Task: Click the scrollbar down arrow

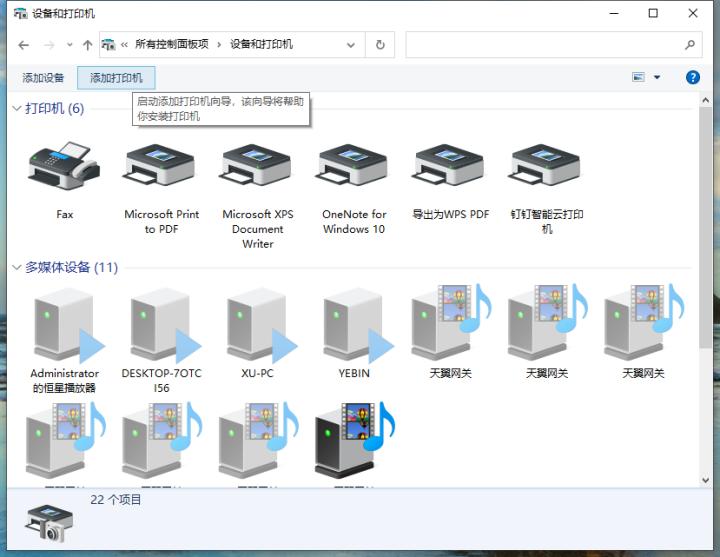Action: click(706, 480)
